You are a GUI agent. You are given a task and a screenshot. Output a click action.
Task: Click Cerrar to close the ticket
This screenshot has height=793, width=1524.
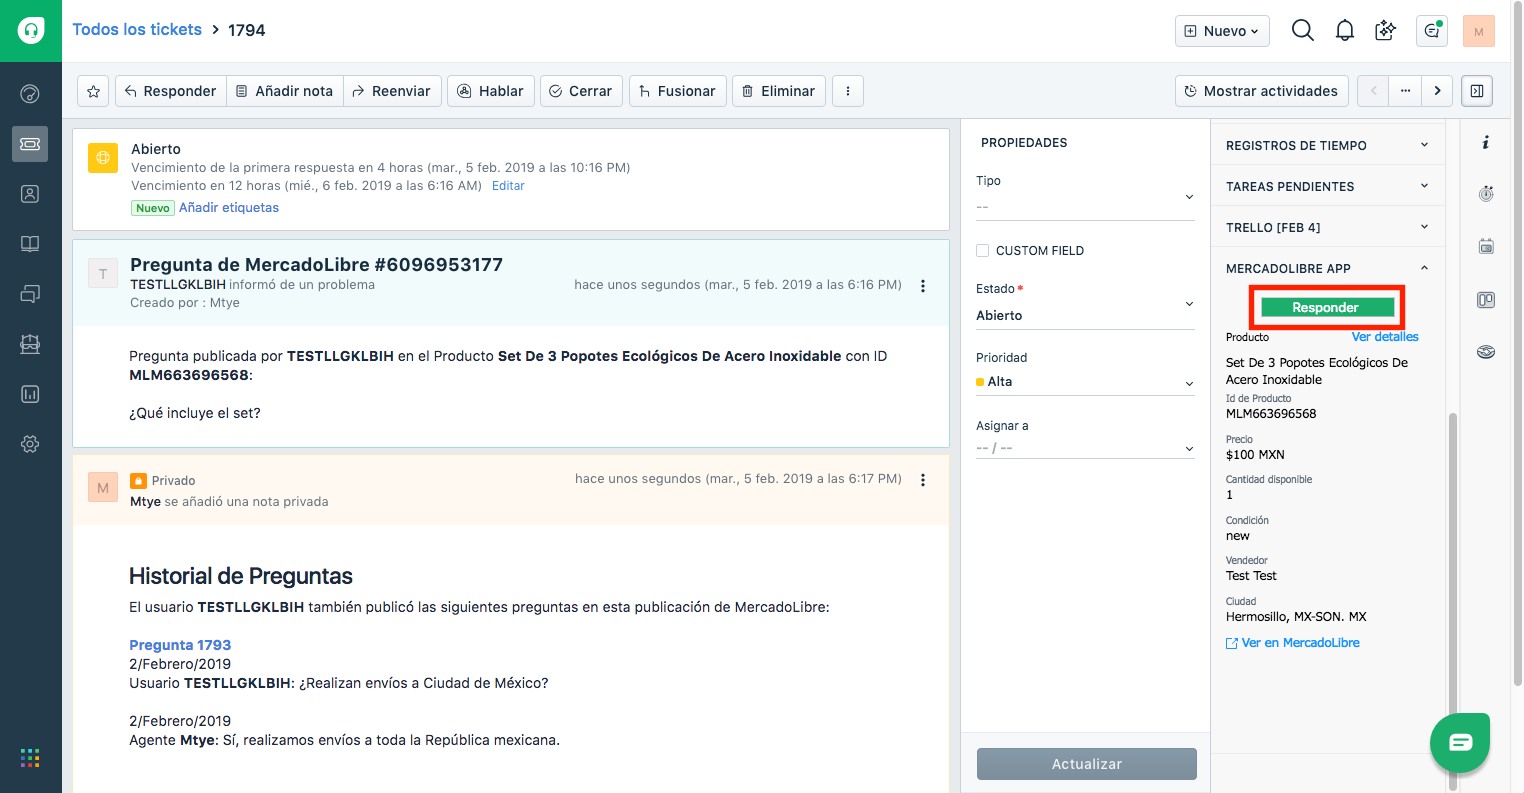click(581, 91)
